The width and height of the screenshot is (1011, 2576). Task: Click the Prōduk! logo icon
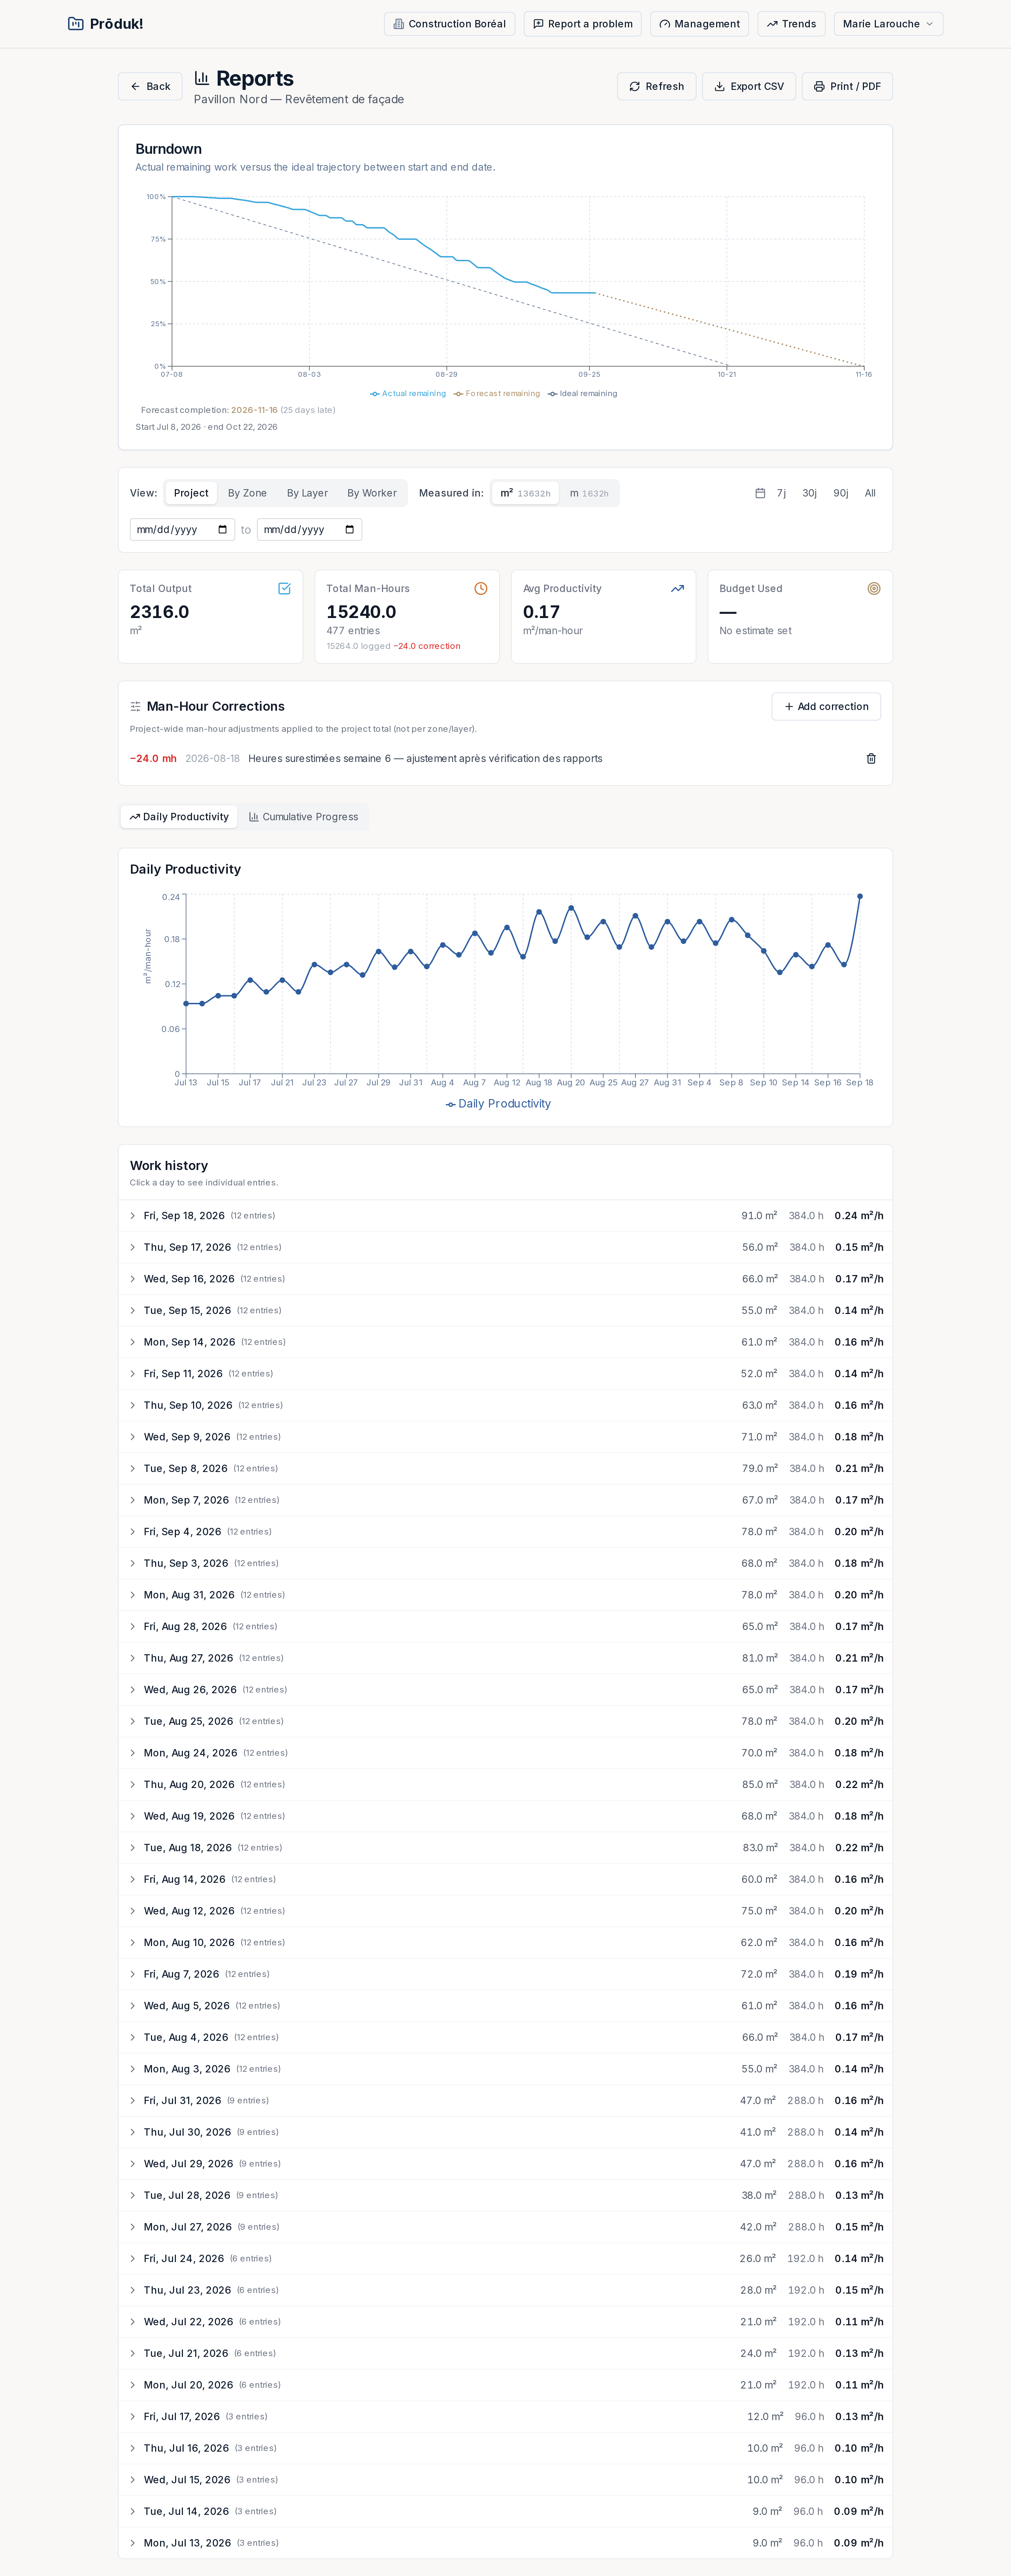[75, 24]
